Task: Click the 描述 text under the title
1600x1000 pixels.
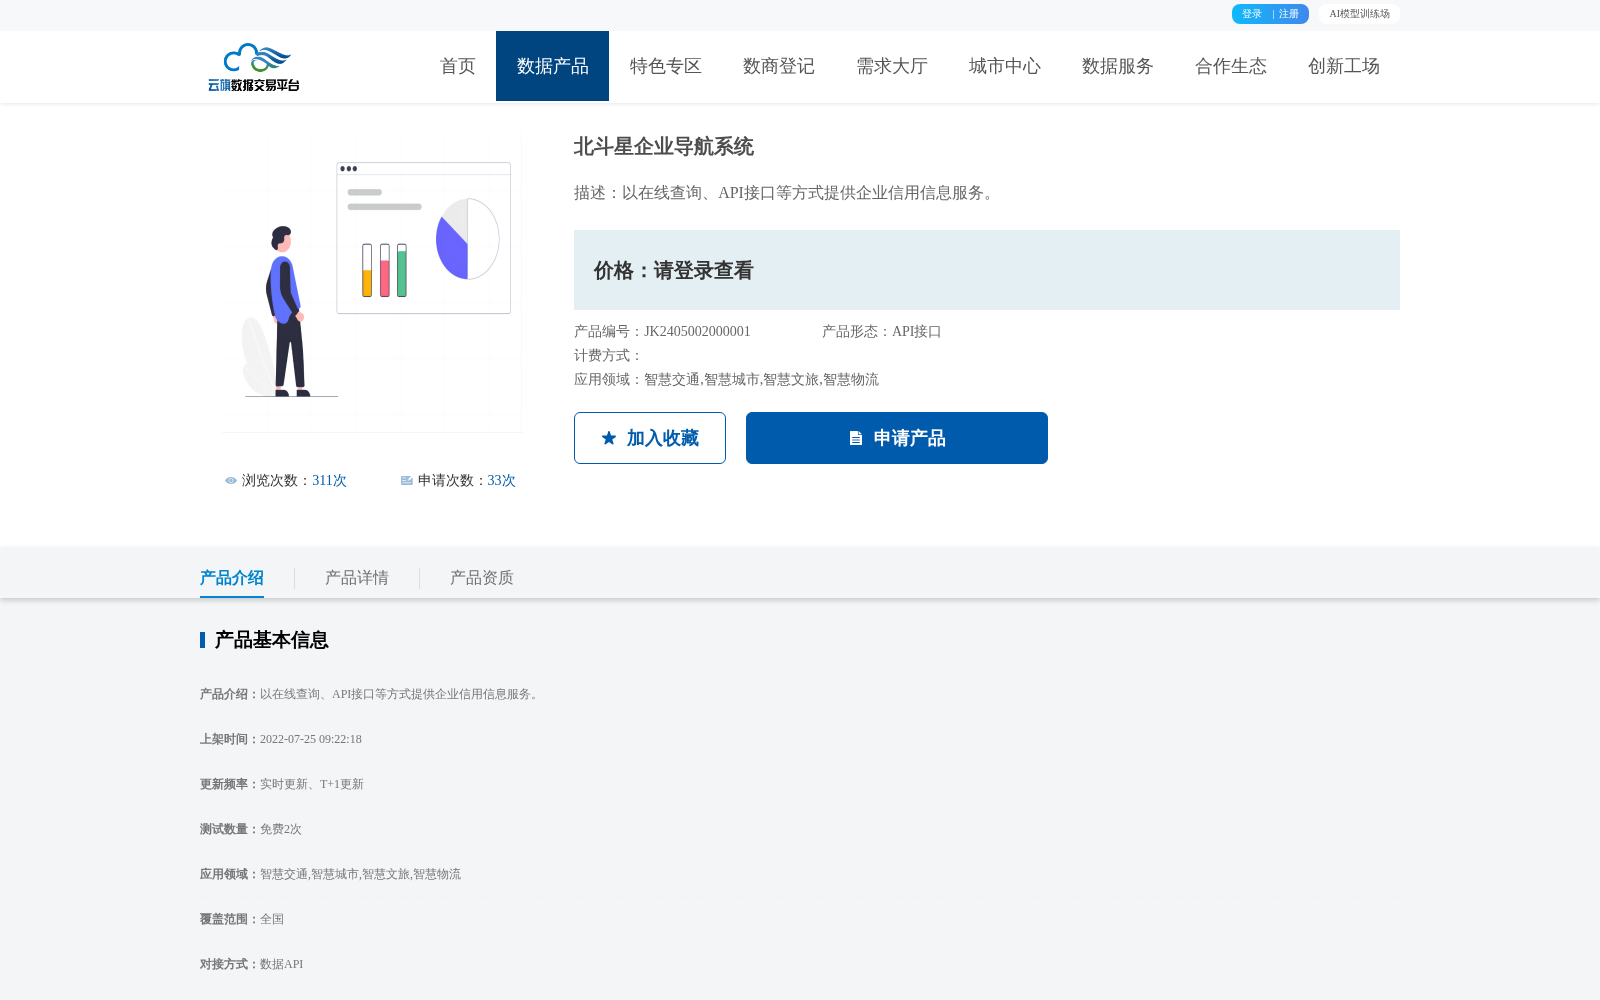Action: 787,193
